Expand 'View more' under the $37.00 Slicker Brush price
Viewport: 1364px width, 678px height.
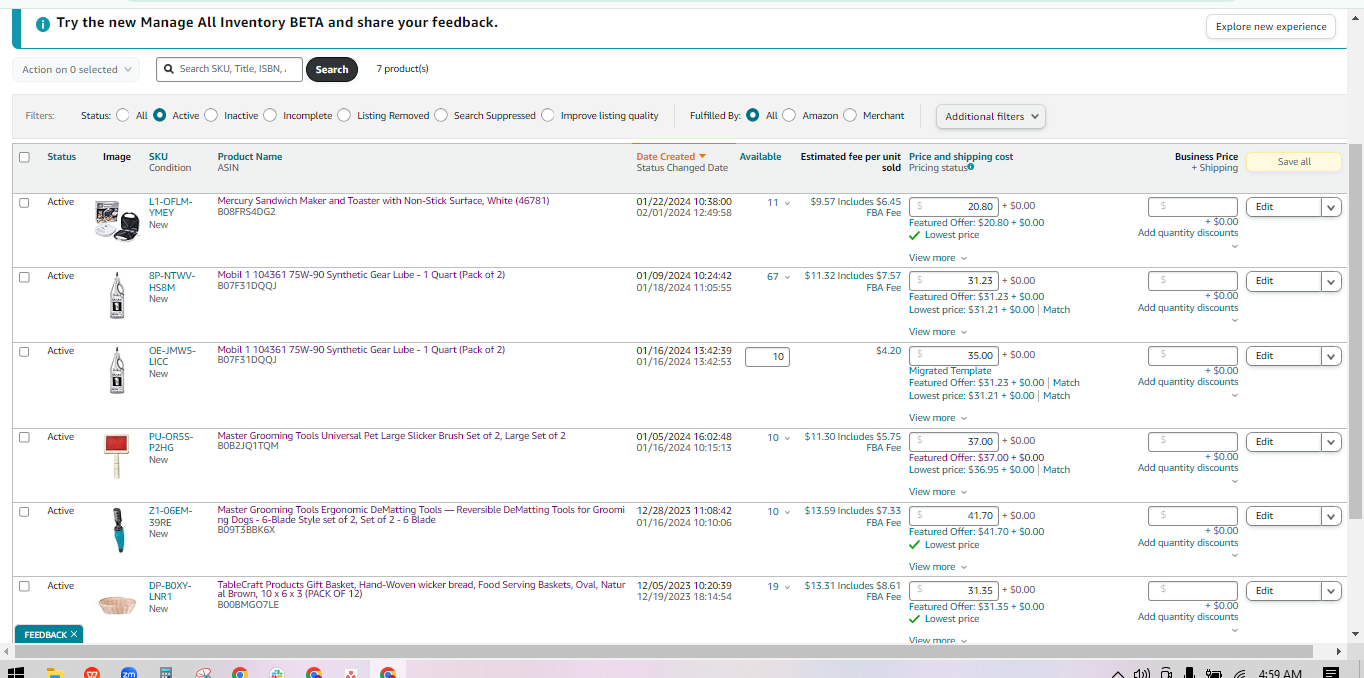point(938,492)
